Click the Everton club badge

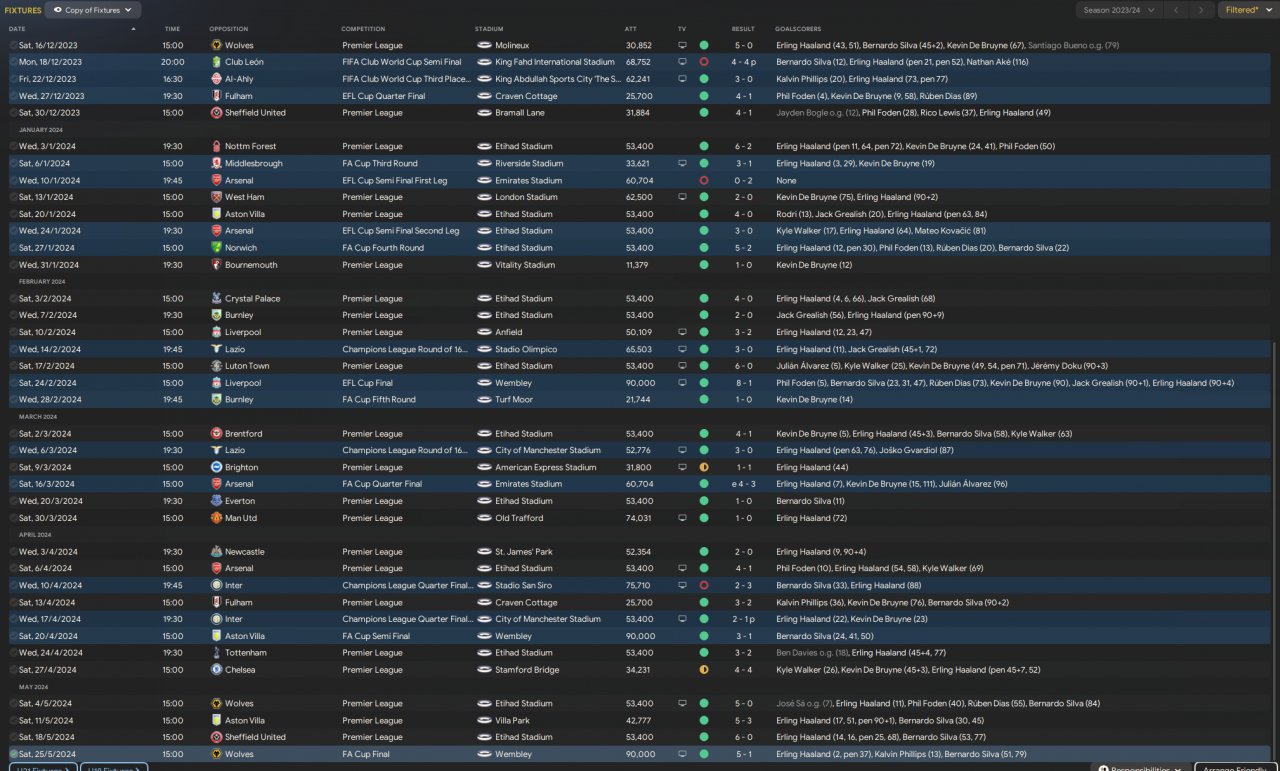click(x=216, y=501)
